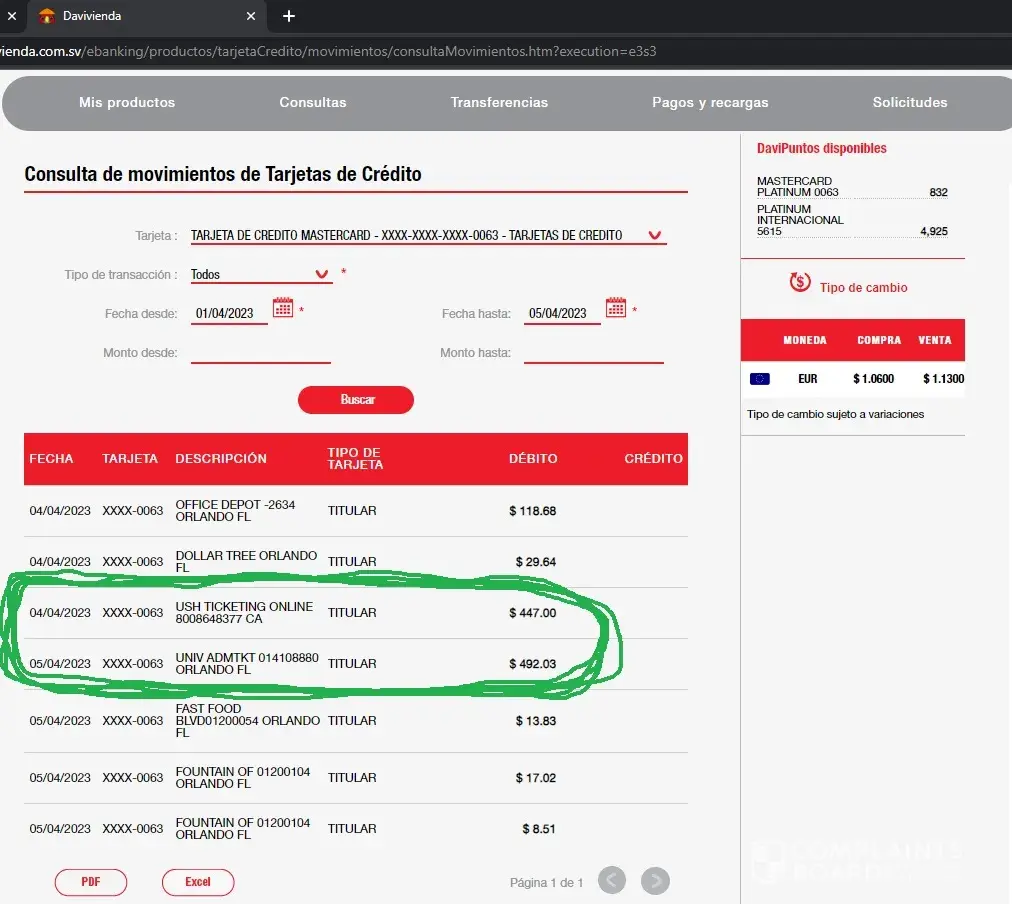The width and height of the screenshot is (1012, 904).
Task: Select the USH TICKETING ONLINE description
Action: (x=244, y=612)
